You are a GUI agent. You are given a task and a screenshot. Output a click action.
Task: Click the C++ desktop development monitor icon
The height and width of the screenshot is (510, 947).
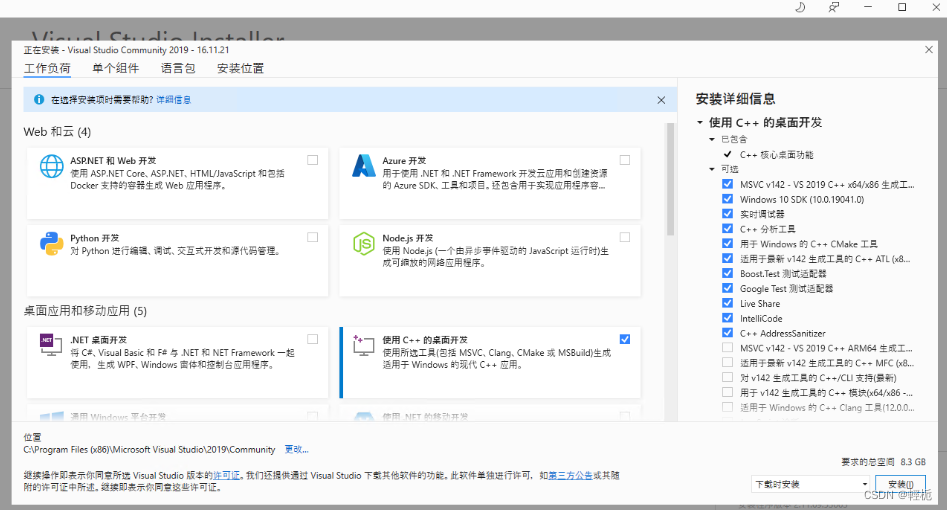364,345
